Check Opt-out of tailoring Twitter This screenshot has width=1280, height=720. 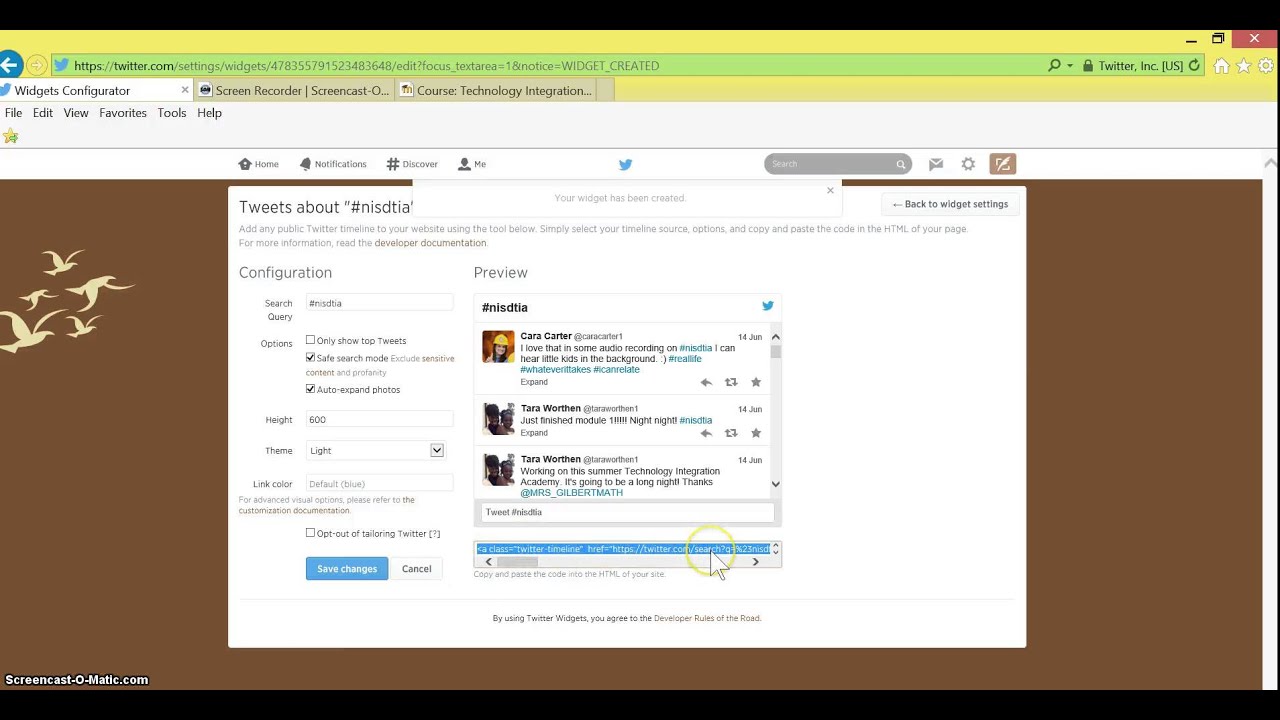pyautogui.click(x=310, y=533)
